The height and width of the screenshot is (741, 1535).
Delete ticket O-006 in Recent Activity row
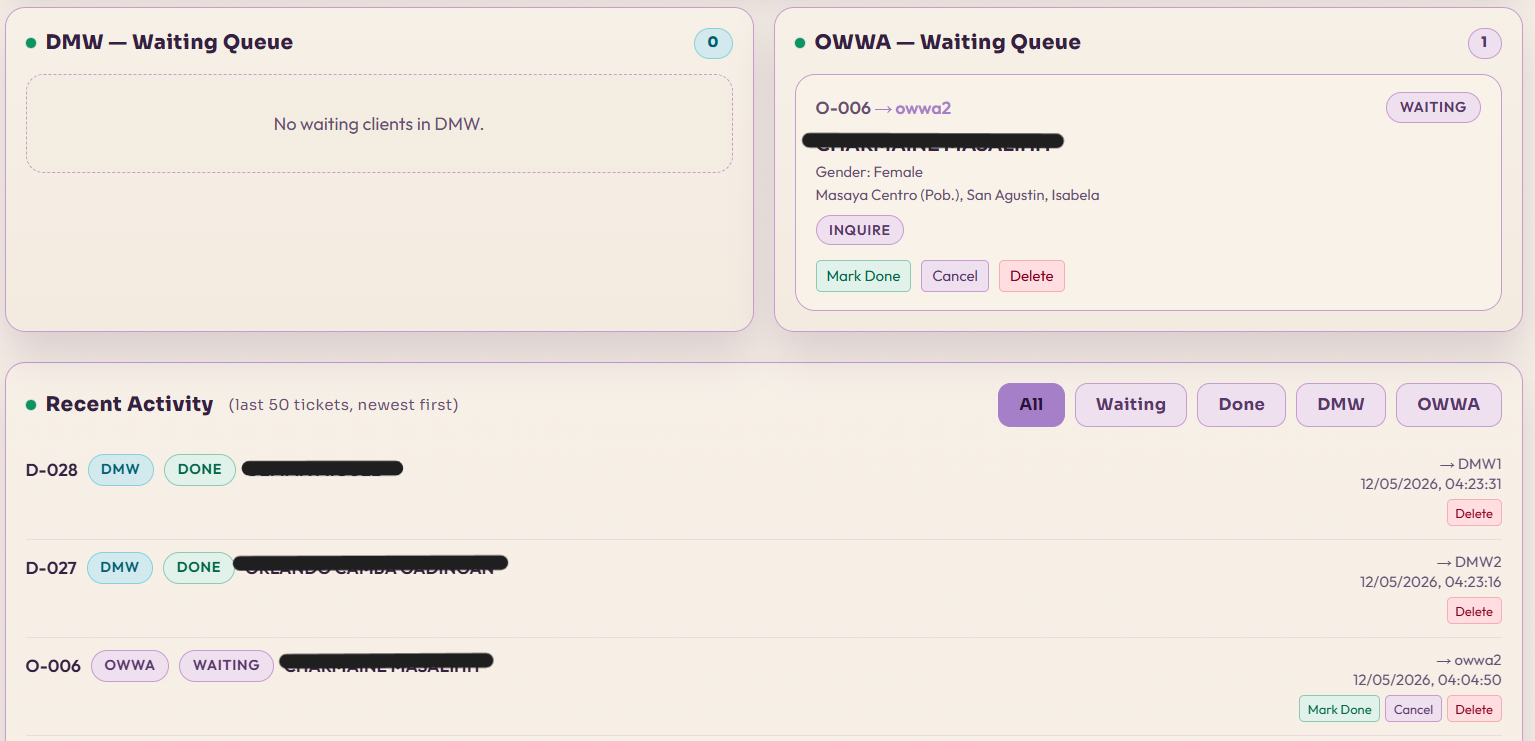[x=1474, y=709]
